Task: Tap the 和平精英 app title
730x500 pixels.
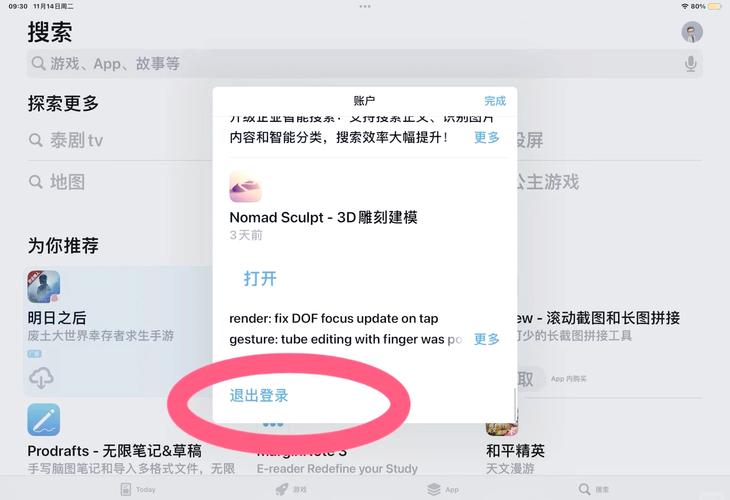Action: click(515, 451)
